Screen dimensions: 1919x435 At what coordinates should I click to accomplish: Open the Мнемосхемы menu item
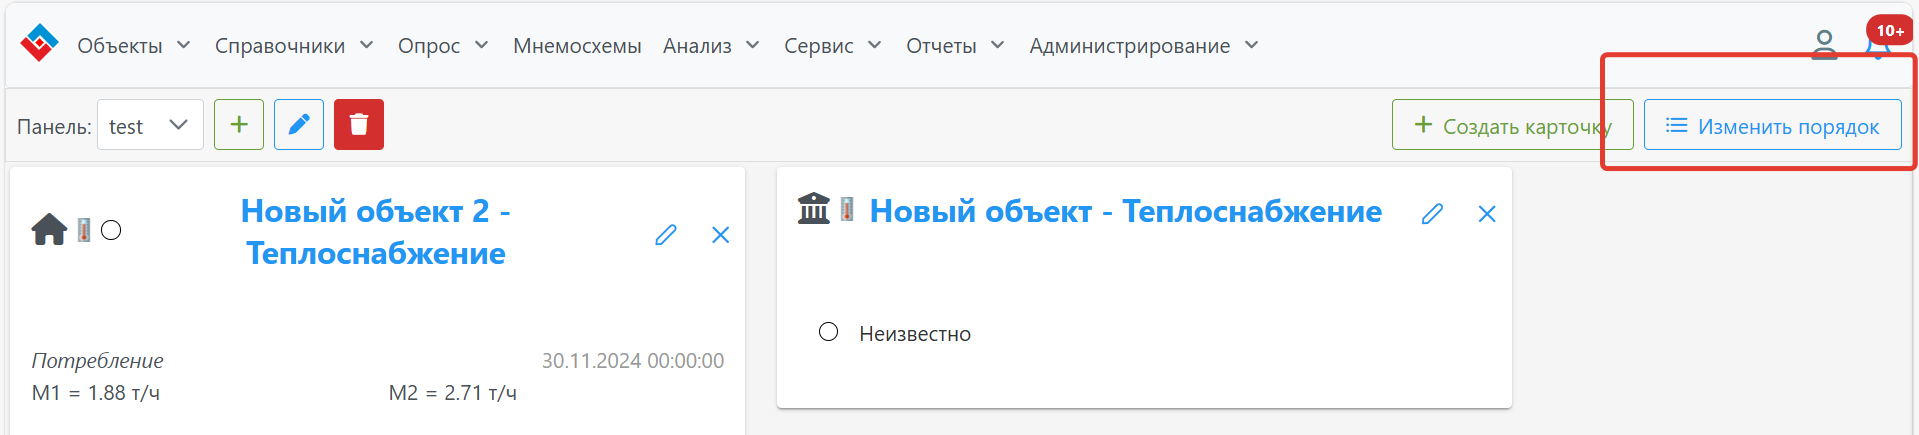click(x=577, y=46)
